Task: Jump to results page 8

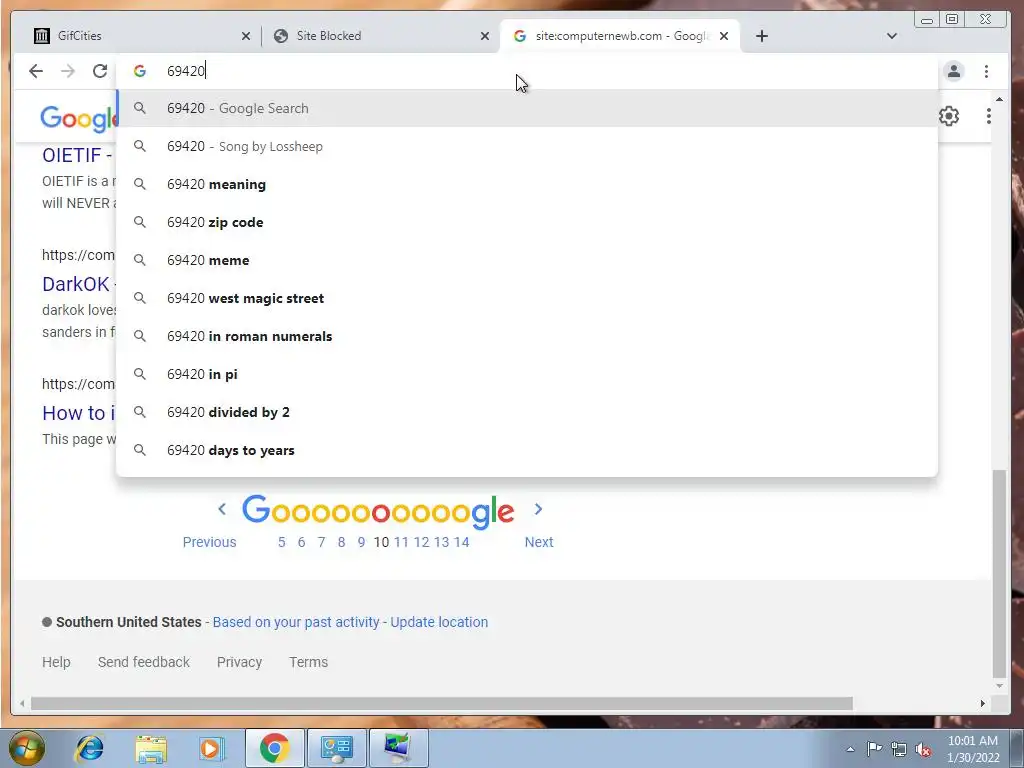Action: (341, 542)
